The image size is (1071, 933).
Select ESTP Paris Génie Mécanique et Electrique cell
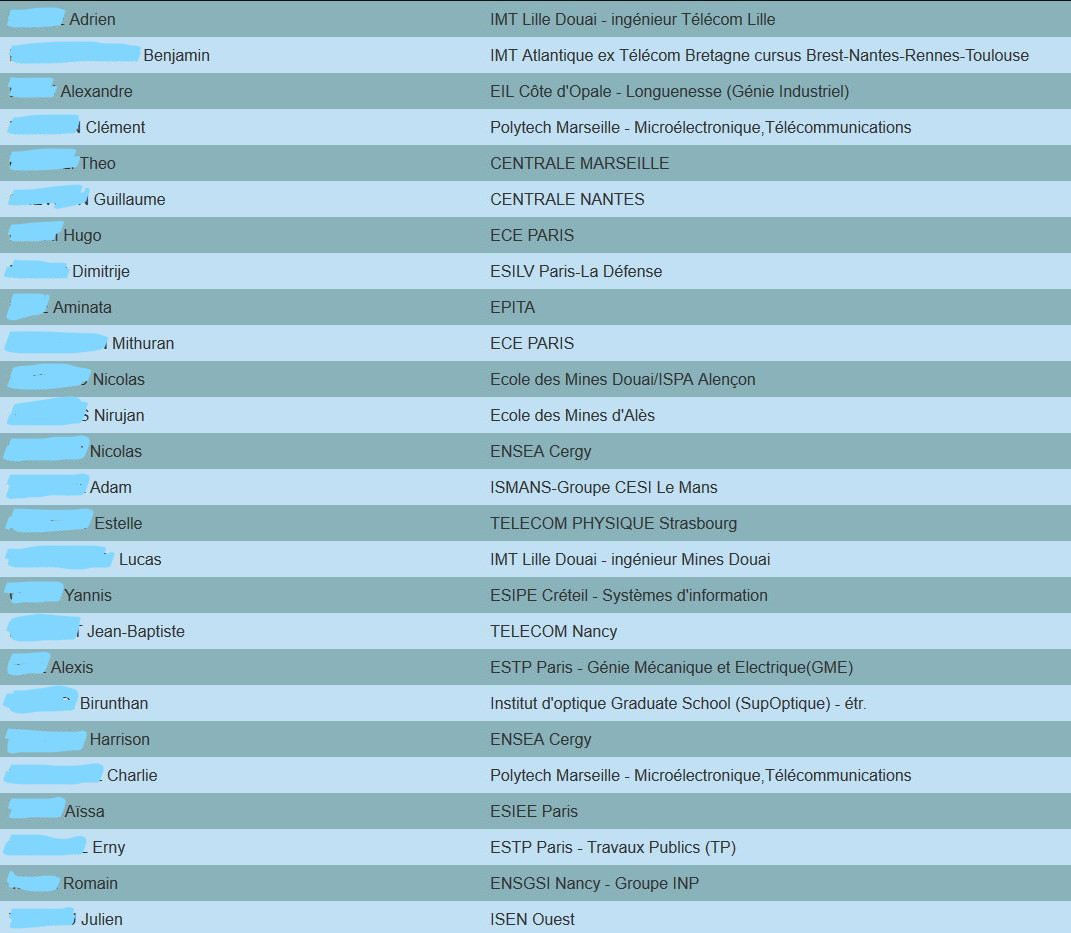(671, 667)
